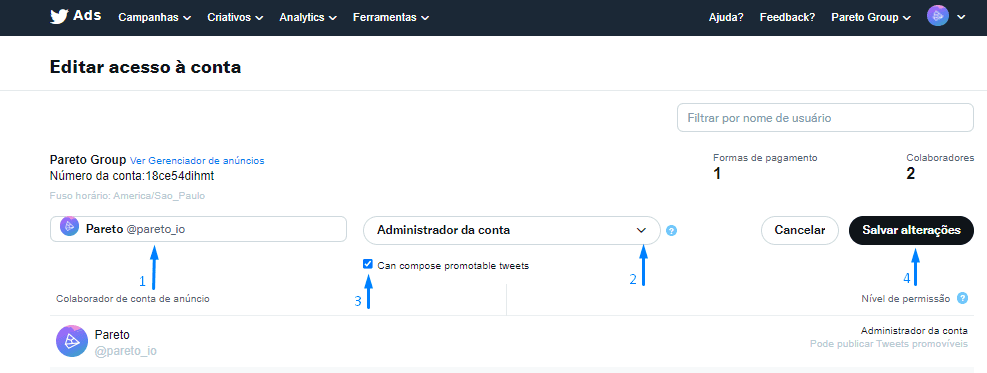The image size is (987, 373).
Task: Uncheck Can compose promotable tweets
Action: point(368,264)
